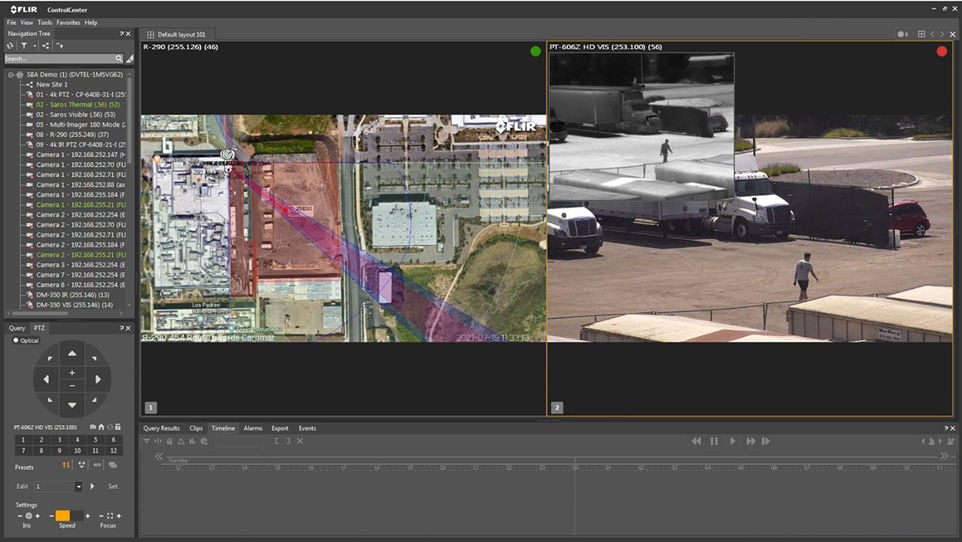Image resolution: width=962 pixels, height=542 pixels.
Task: Pan camera left with PTZ arrow
Action: coord(46,380)
